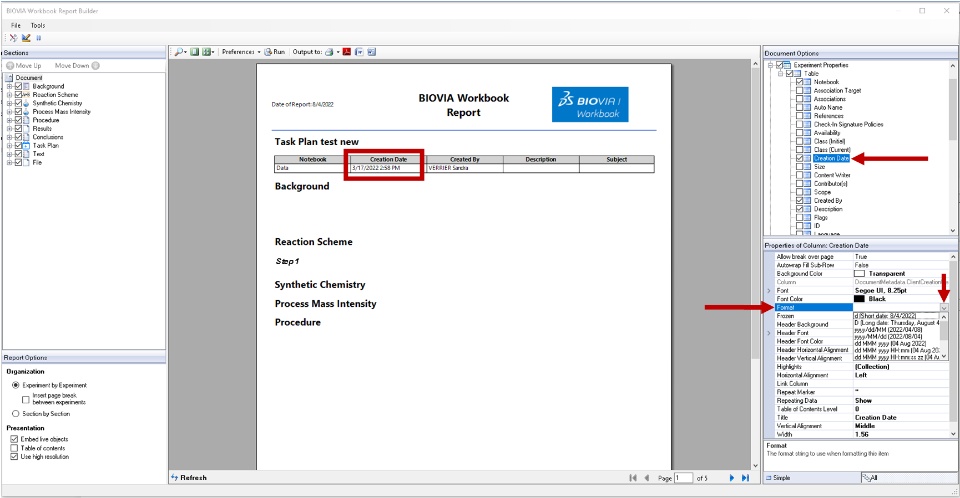Screen dimensions: 960x498
Task: Expand the Background section node
Action: click(9, 86)
